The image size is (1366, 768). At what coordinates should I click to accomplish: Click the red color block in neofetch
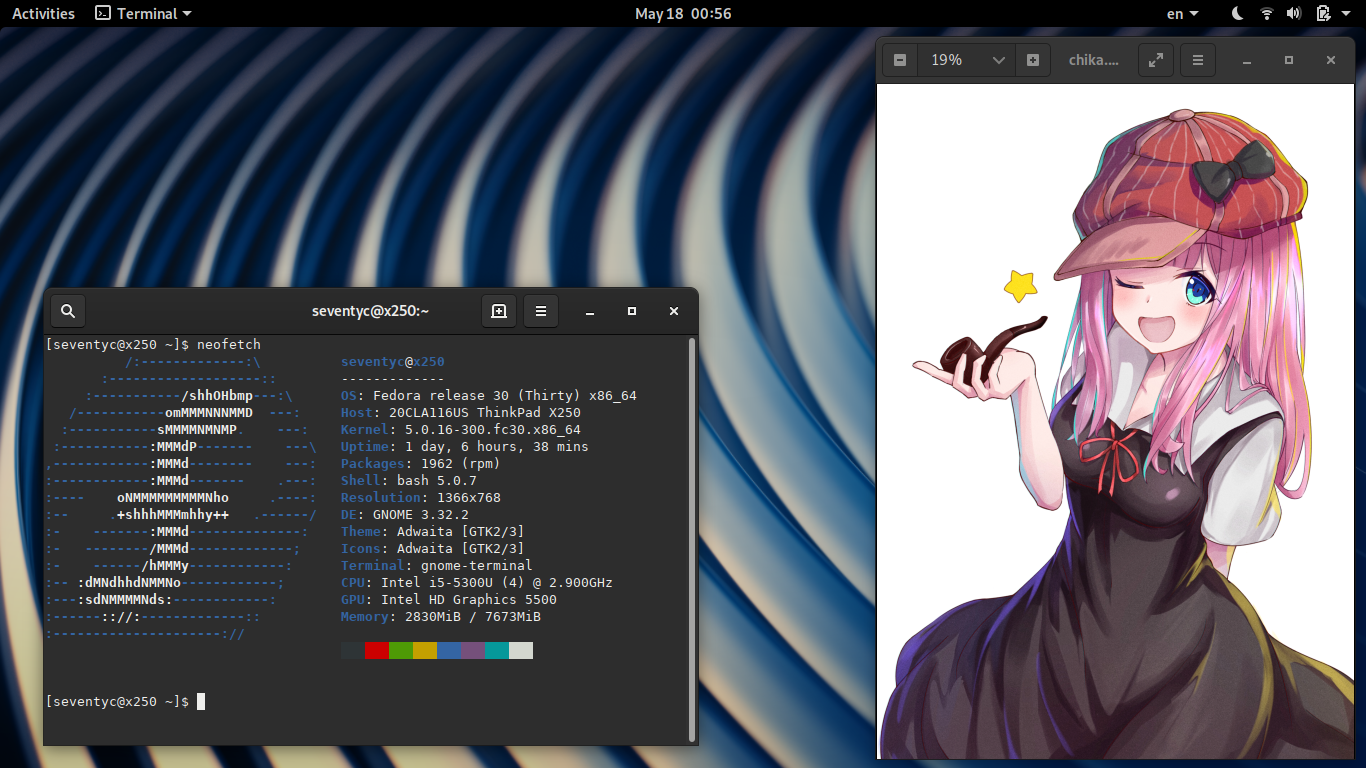[x=377, y=651]
